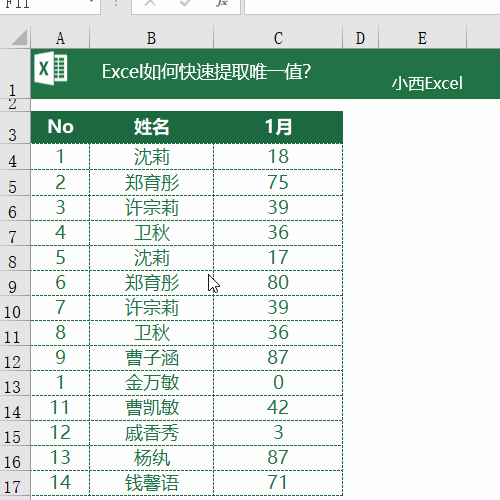The image size is (500, 500).
Task: Select column C header
Action: [278, 38]
